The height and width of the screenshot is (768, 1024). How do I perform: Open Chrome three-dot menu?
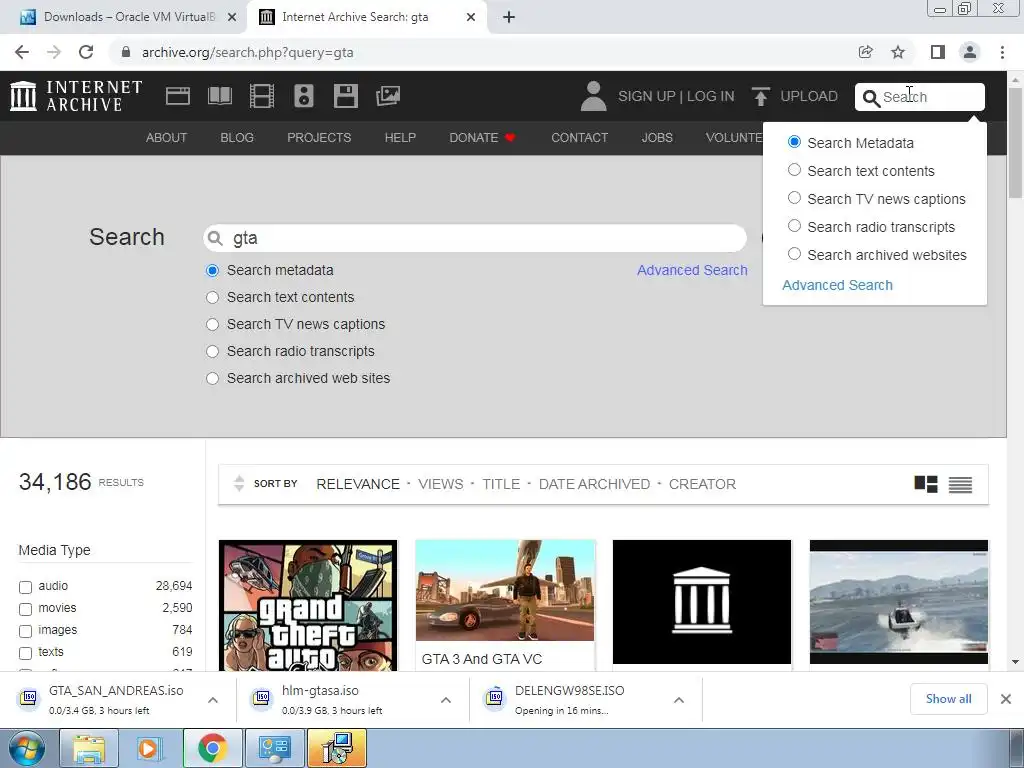click(1002, 52)
